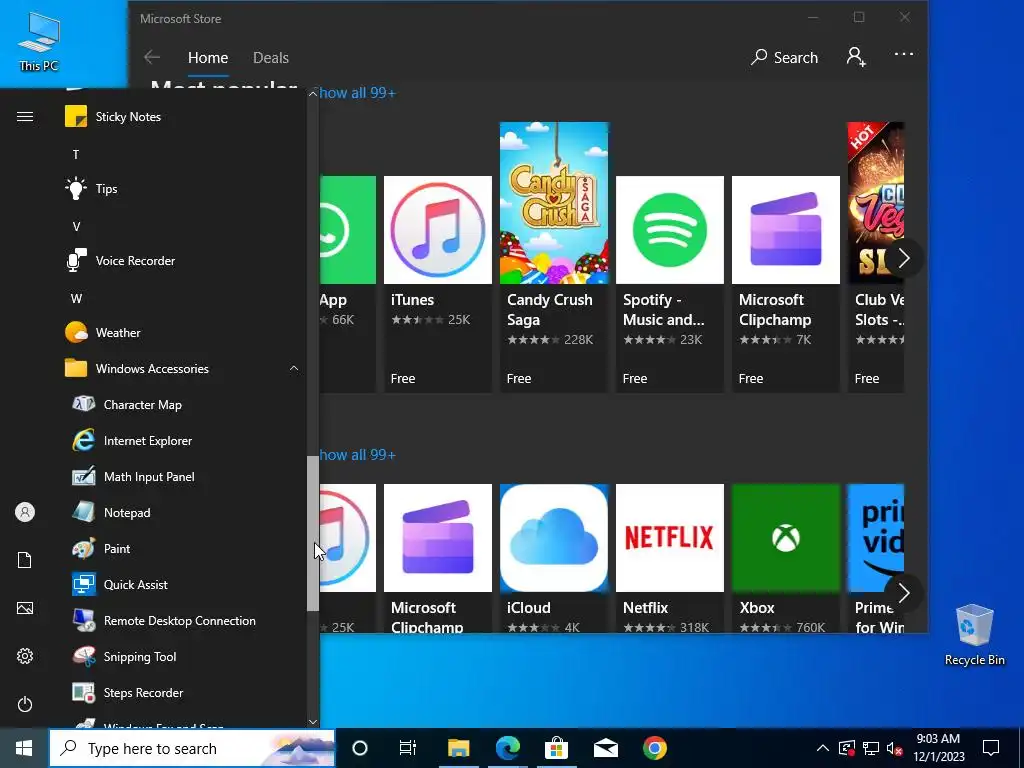1024x768 pixels.
Task: Open the Weather app
Action: 183,332
